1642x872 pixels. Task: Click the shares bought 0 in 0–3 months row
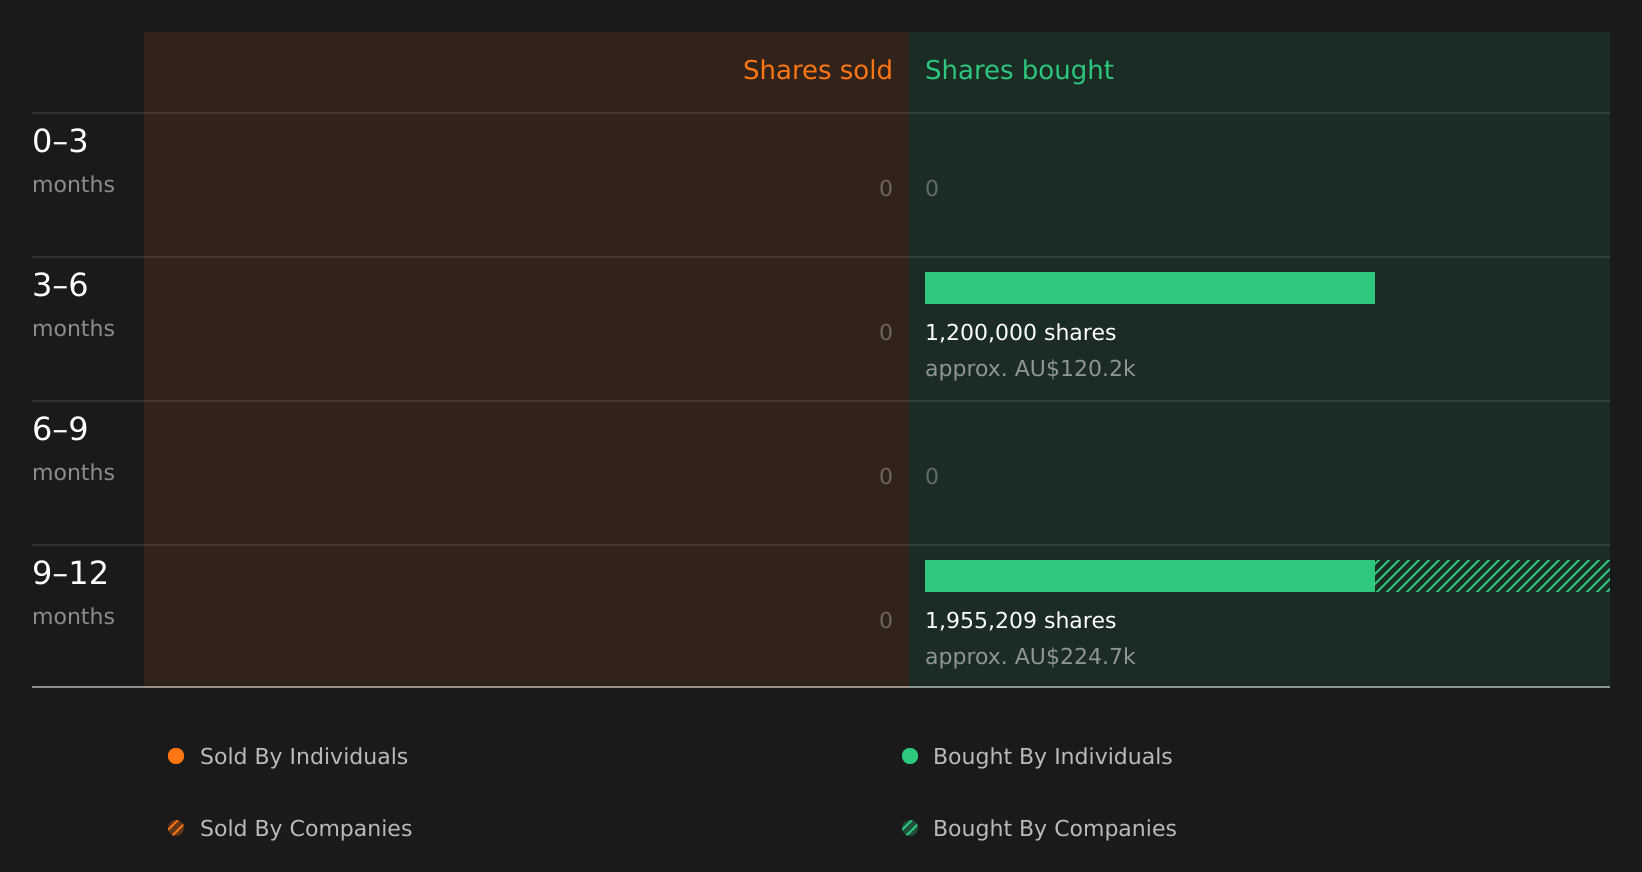point(932,189)
